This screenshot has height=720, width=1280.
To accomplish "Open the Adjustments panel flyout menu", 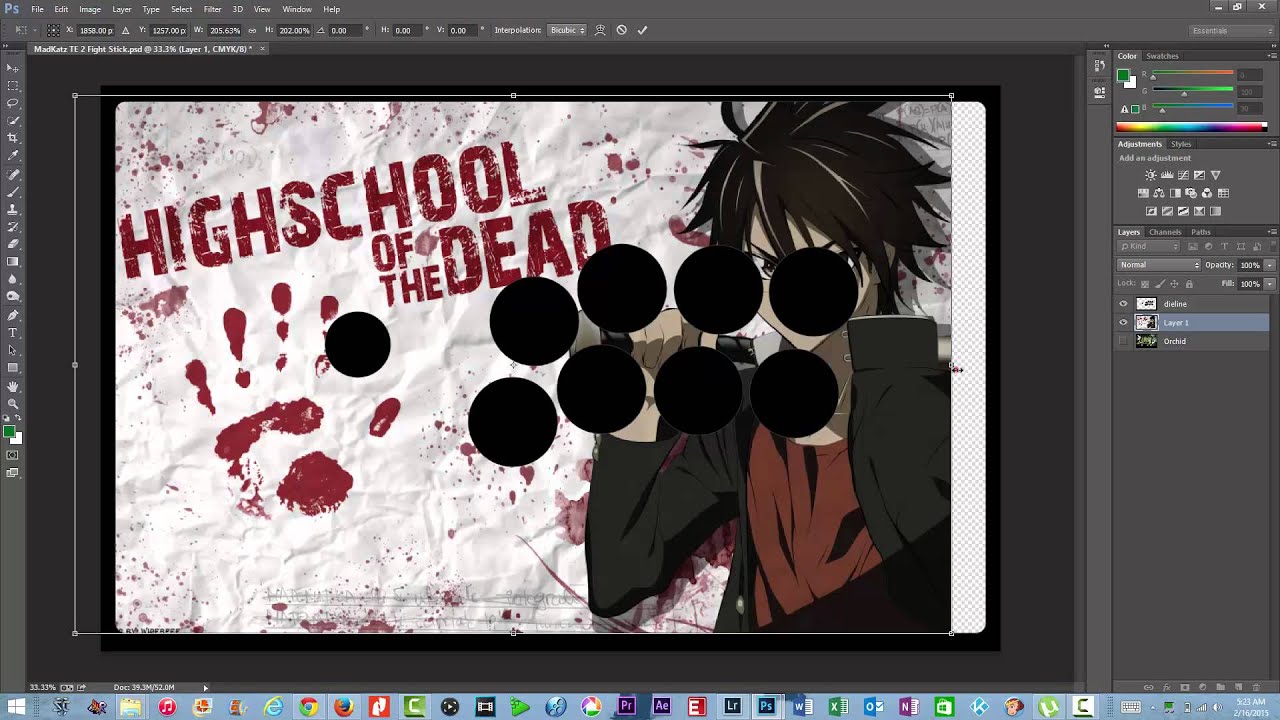I will tap(1271, 144).
